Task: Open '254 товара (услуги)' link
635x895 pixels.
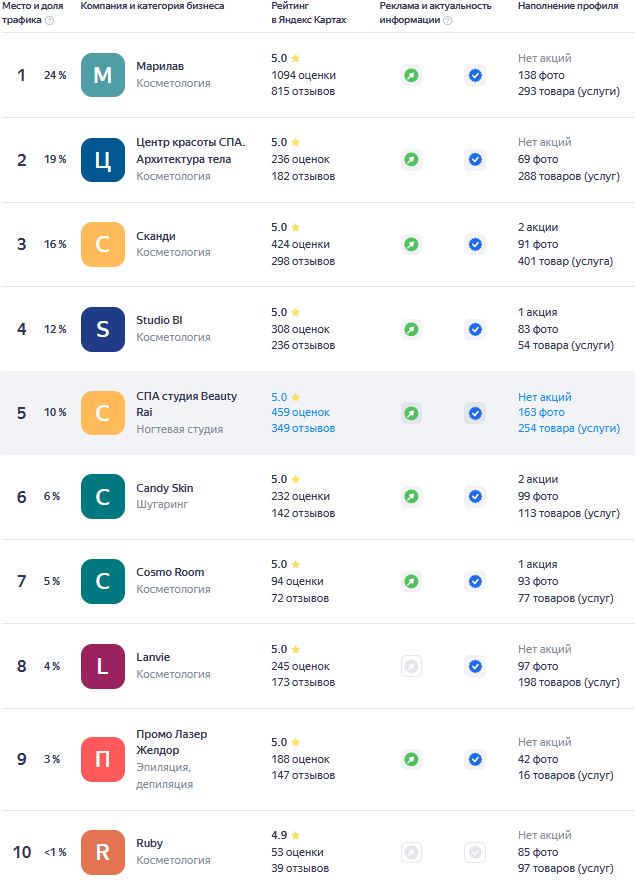Action: [x=568, y=428]
